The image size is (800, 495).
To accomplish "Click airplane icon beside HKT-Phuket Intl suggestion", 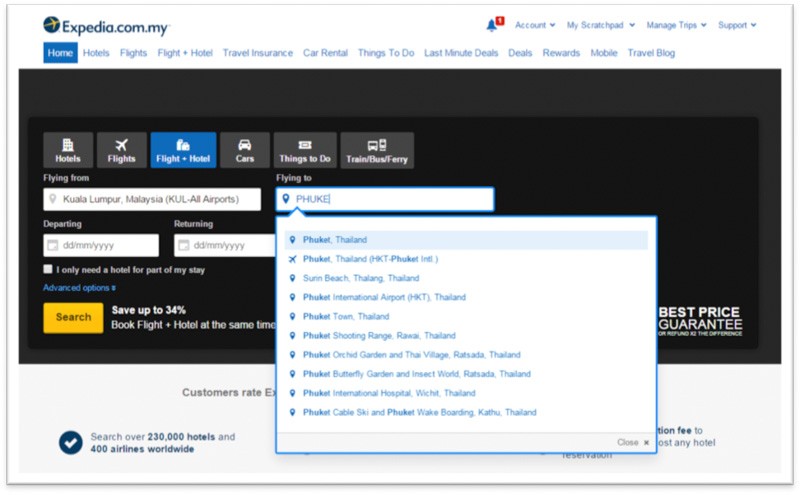I will (292, 259).
